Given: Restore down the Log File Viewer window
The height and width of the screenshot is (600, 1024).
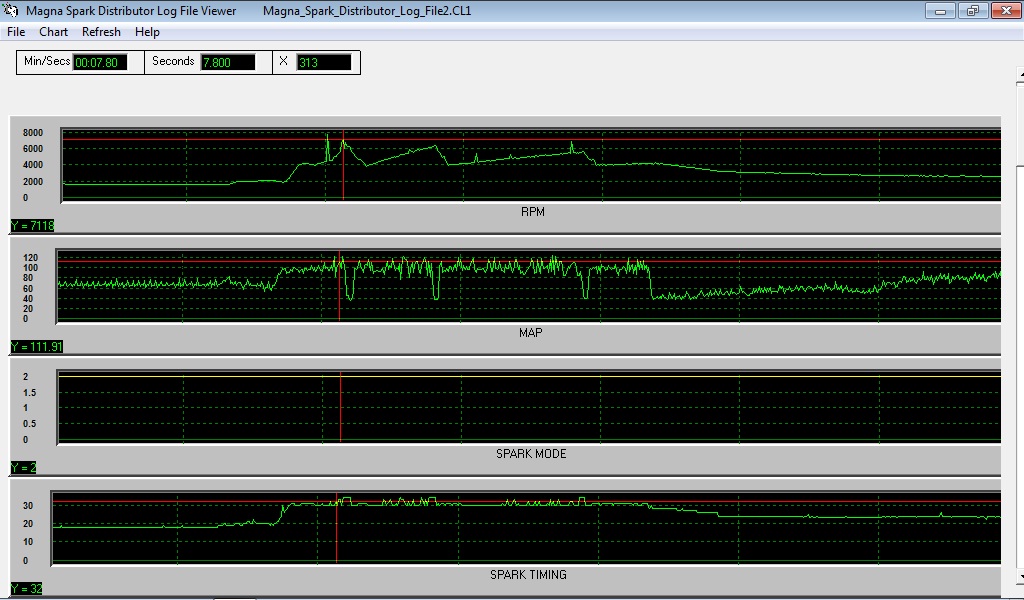Looking at the screenshot, I should (x=971, y=11).
